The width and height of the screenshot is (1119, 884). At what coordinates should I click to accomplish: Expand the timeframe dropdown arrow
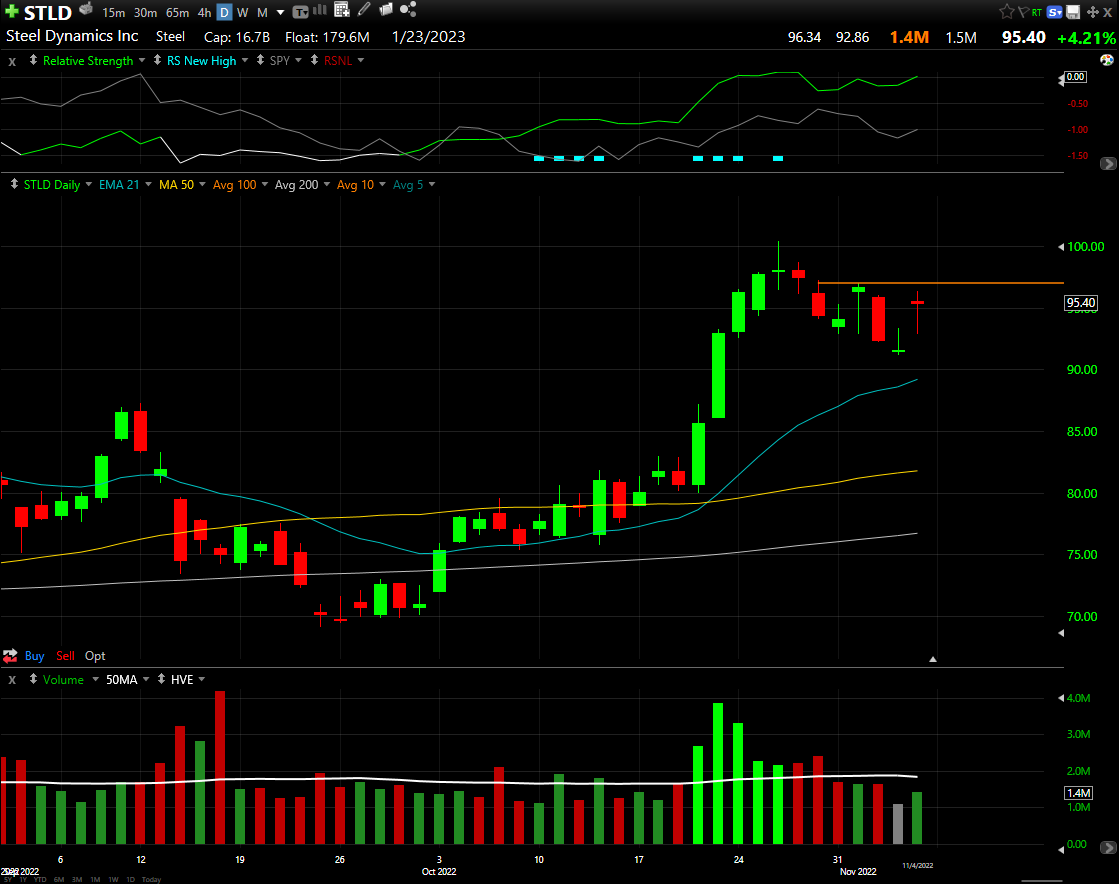tap(280, 13)
